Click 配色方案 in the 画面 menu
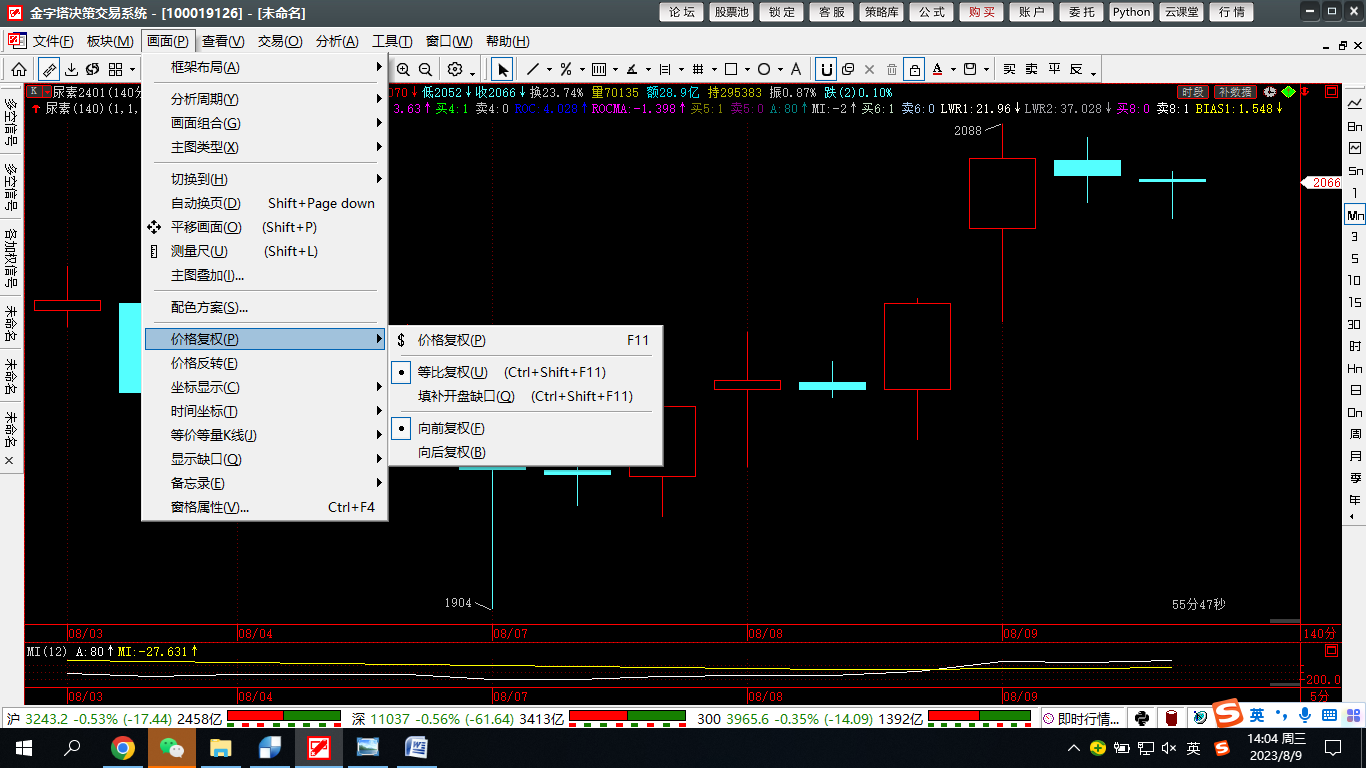 (209, 307)
